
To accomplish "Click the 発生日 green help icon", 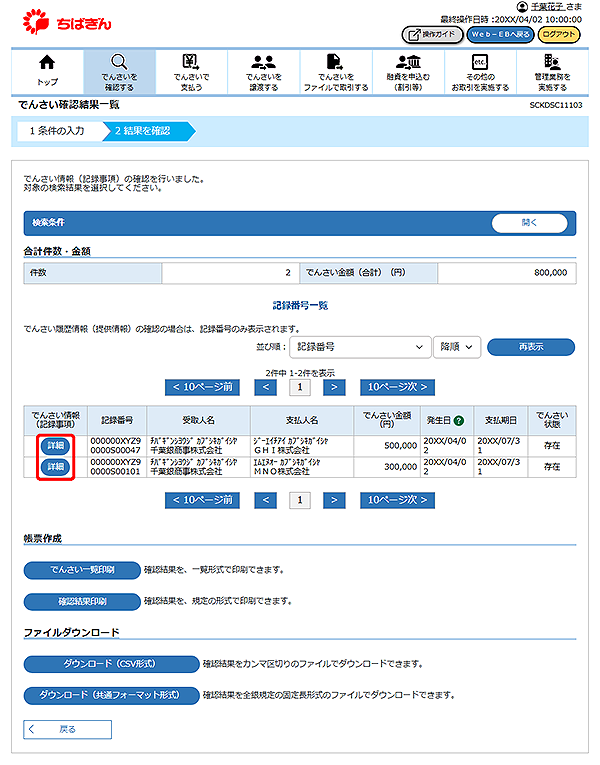I will click(459, 421).
